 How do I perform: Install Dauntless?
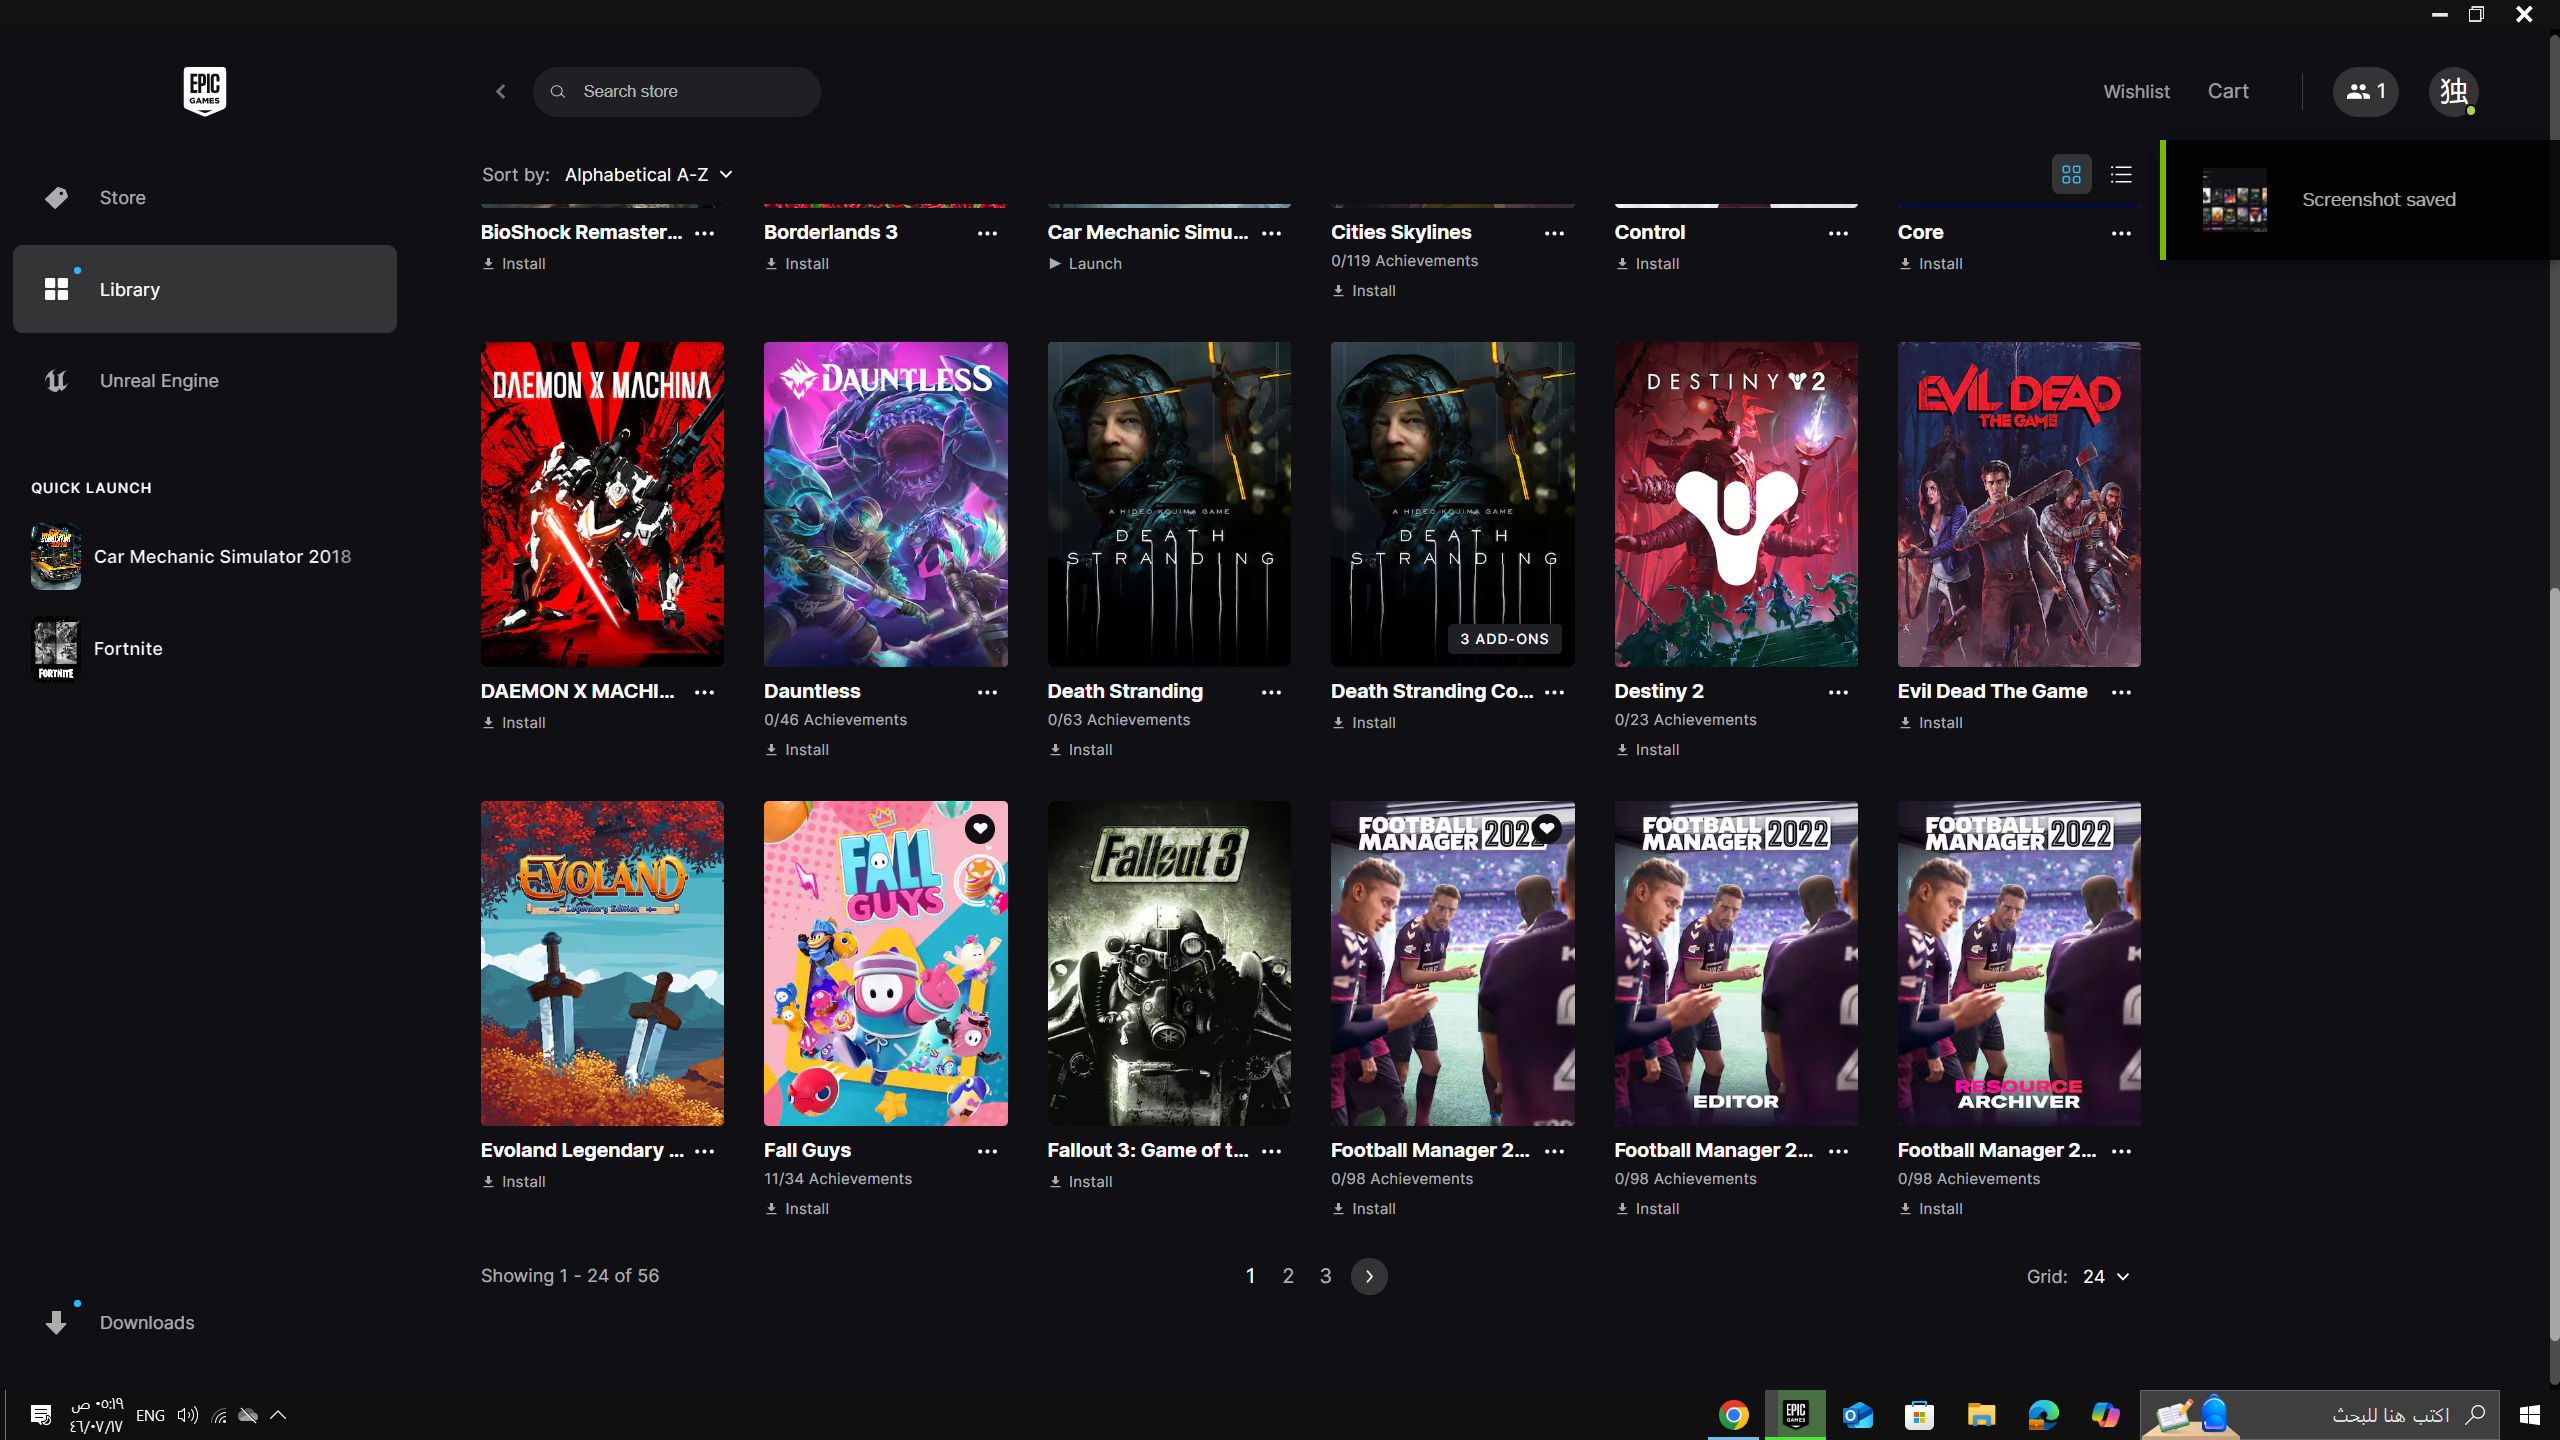pos(797,750)
